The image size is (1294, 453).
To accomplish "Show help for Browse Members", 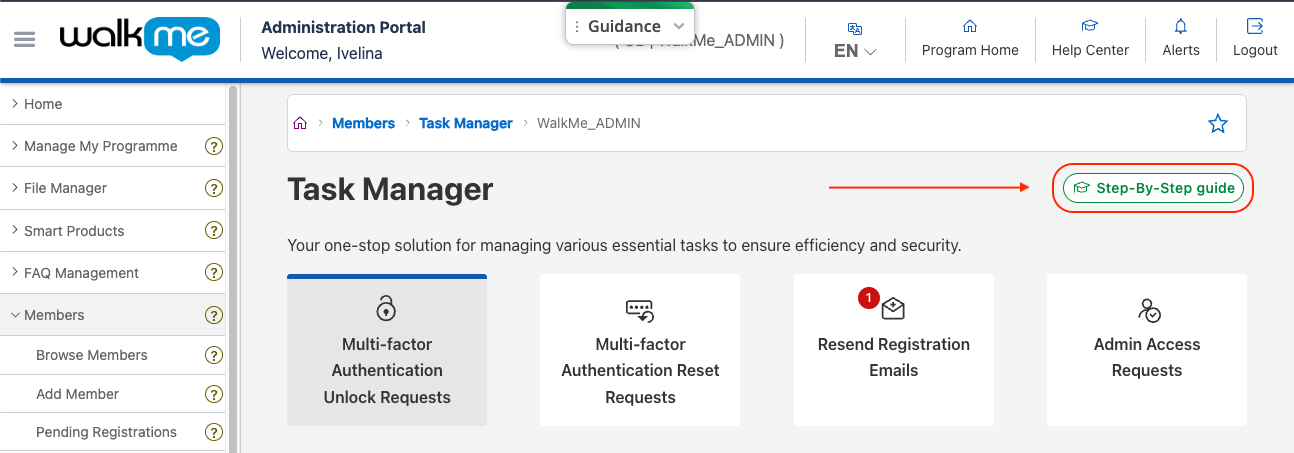I will click(213, 355).
